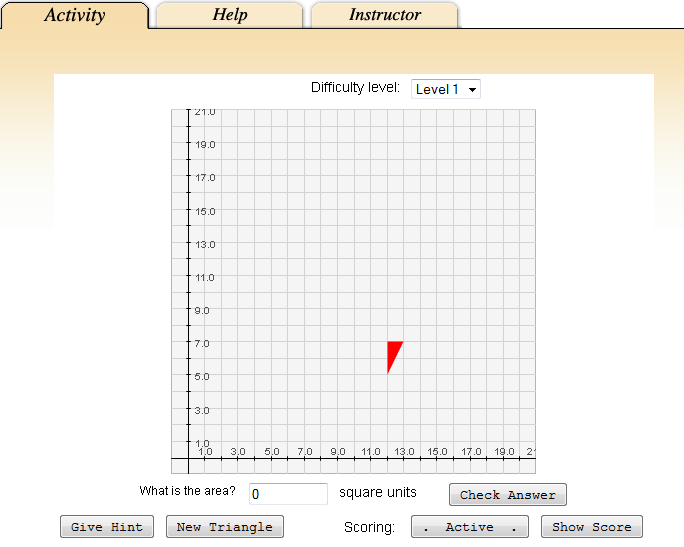Click the y-axis label 17.0
684x547 pixels.
(x=205, y=178)
